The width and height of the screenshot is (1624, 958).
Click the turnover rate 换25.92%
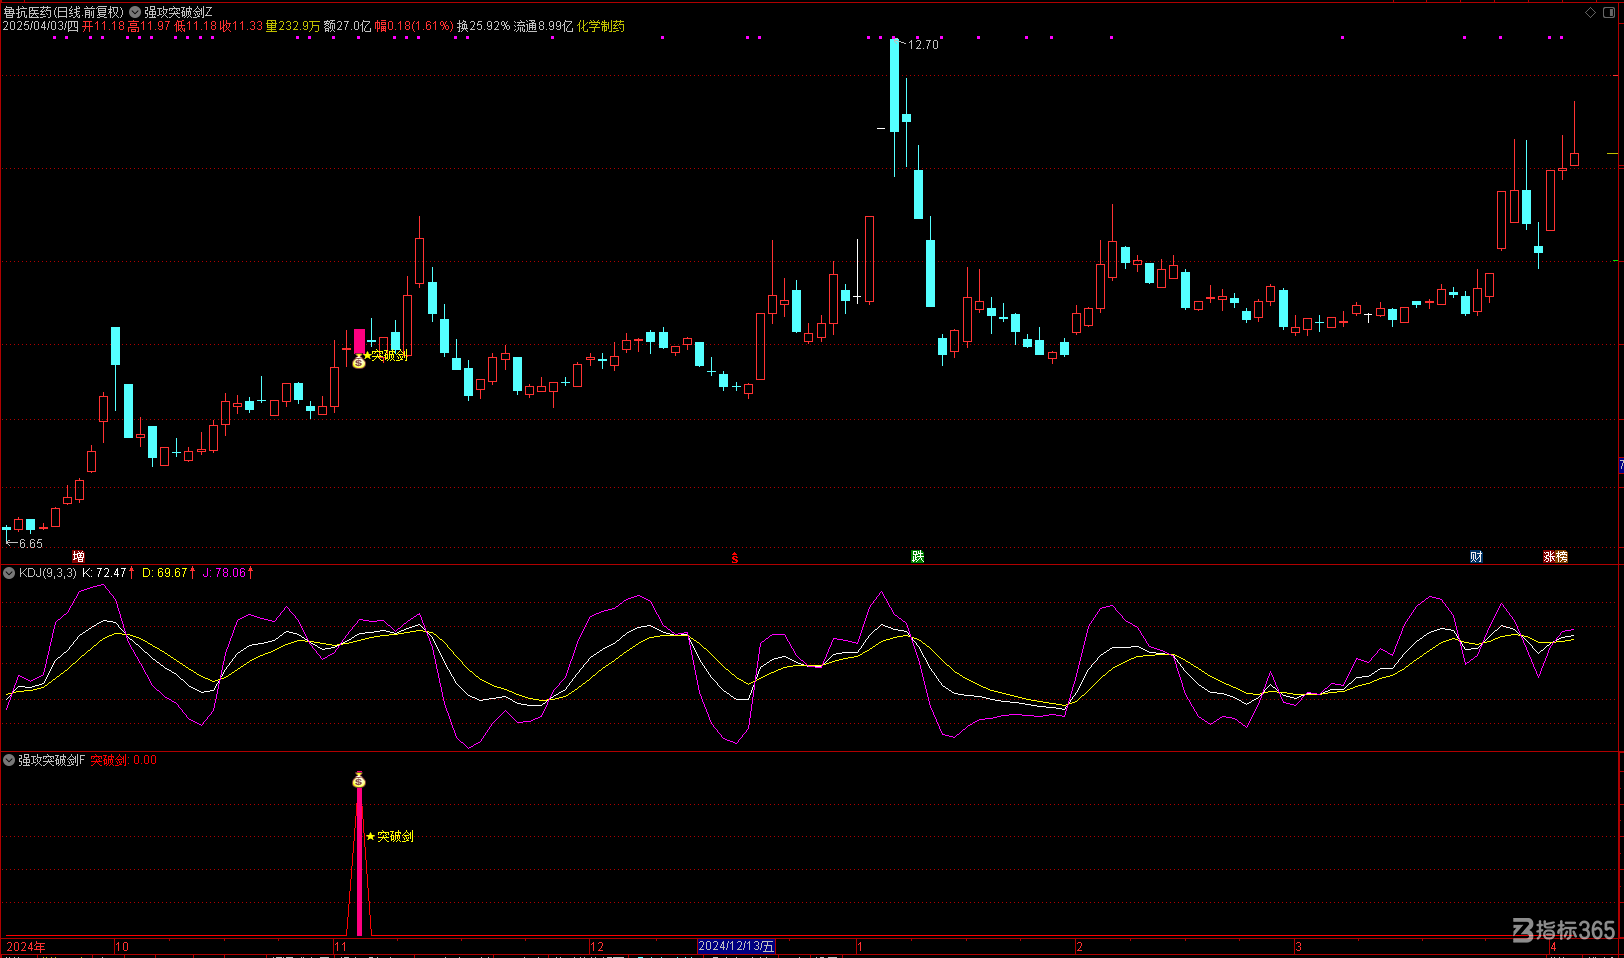pos(483,26)
